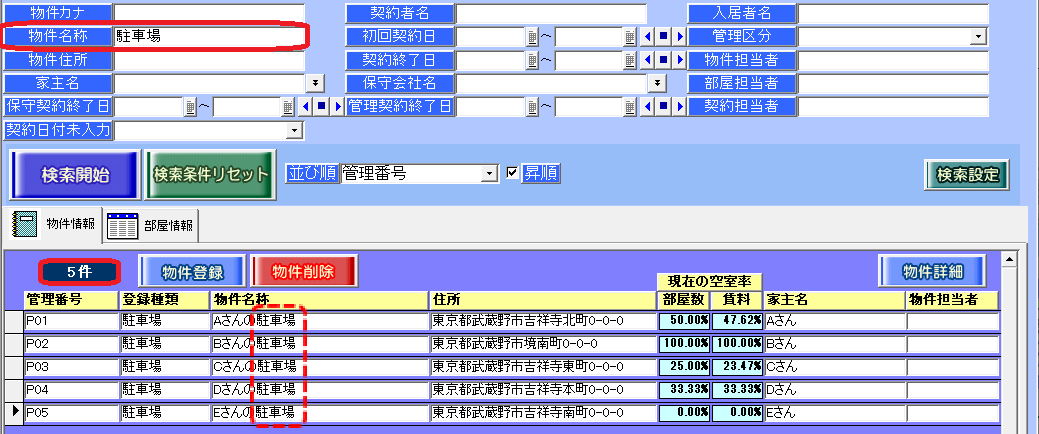
Task: Open calendar for 保守契約終了日 start date
Action: click(189, 106)
